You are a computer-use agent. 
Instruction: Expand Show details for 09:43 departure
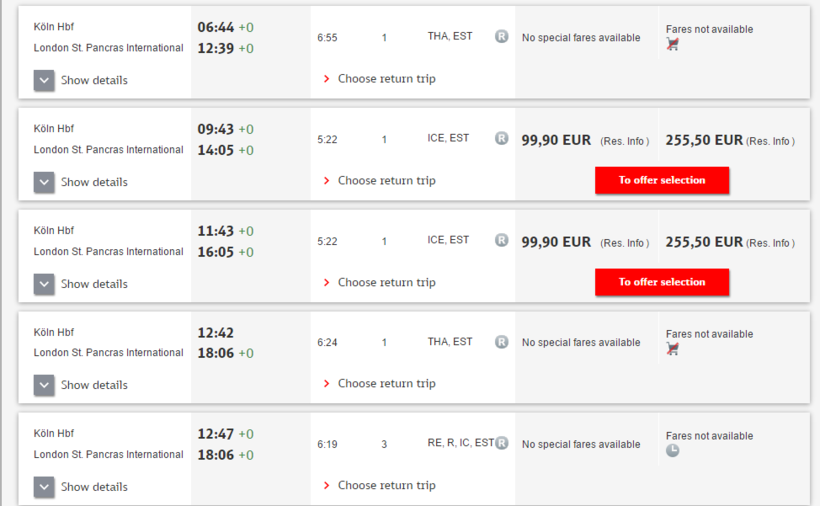(44, 182)
